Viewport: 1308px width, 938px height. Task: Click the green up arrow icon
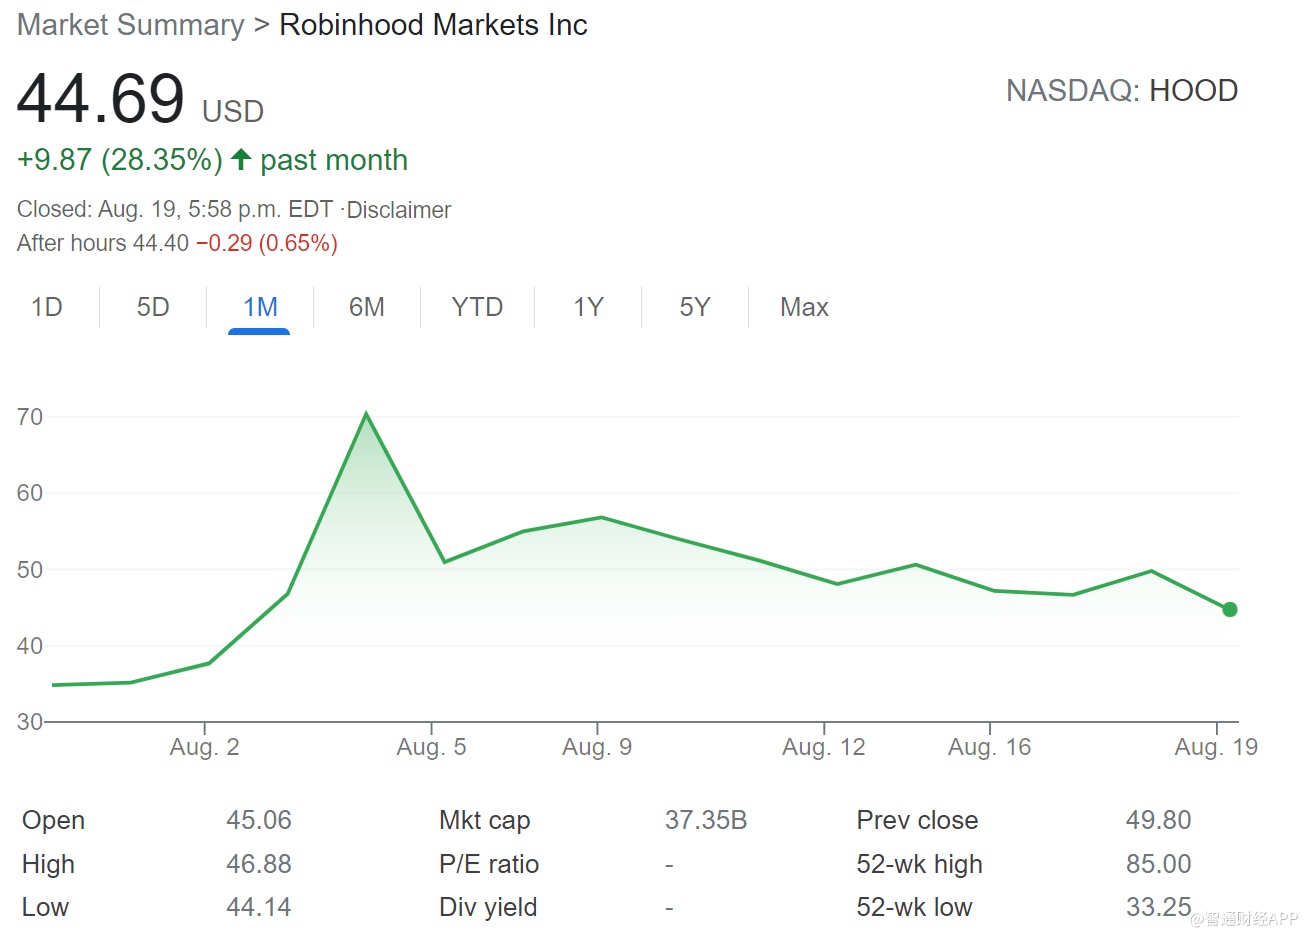click(x=240, y=159)
